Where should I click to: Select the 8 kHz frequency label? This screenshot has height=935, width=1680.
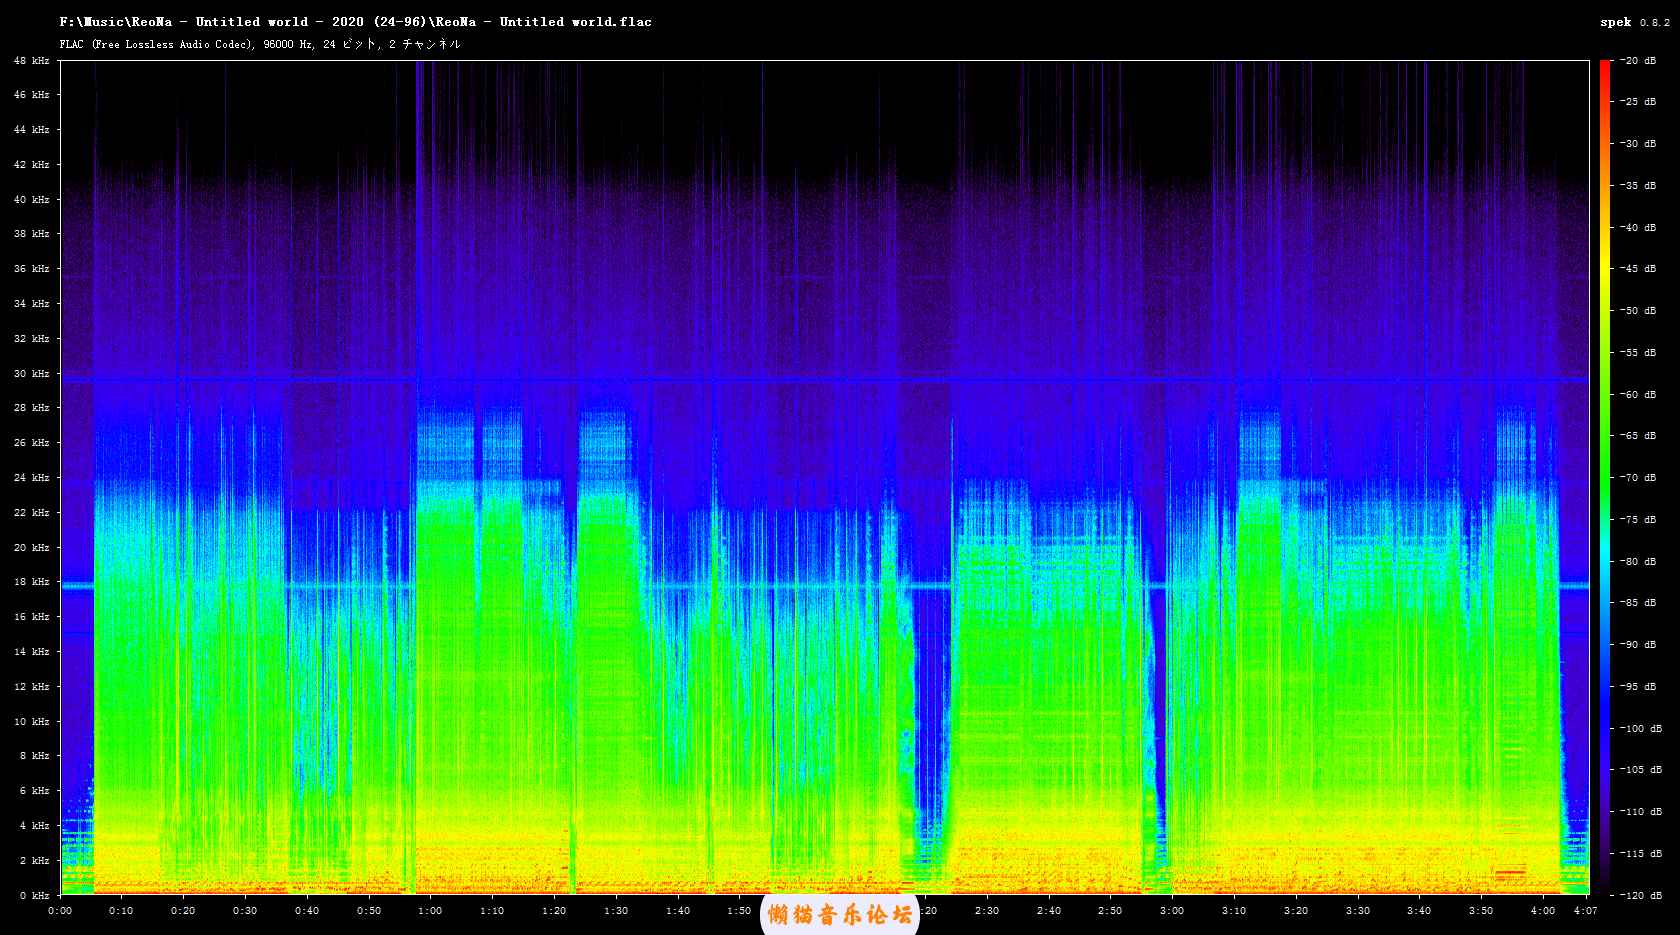point(34,756)
